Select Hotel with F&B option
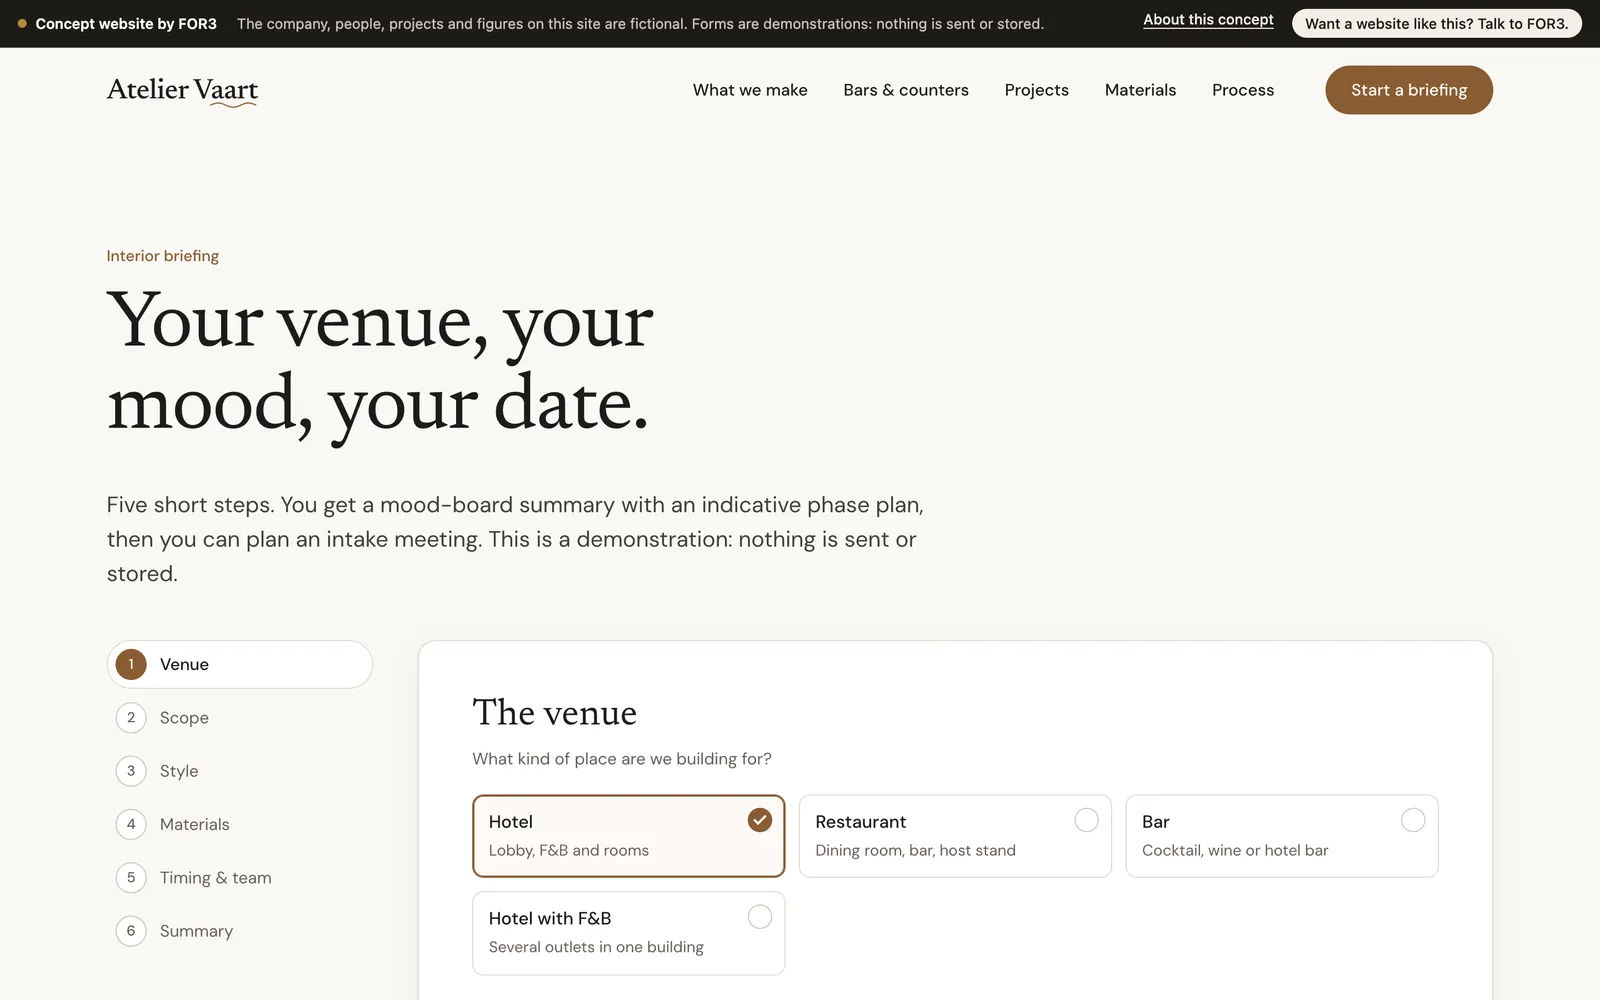This screenshot has height=1000, width=1600. (629, 933)
